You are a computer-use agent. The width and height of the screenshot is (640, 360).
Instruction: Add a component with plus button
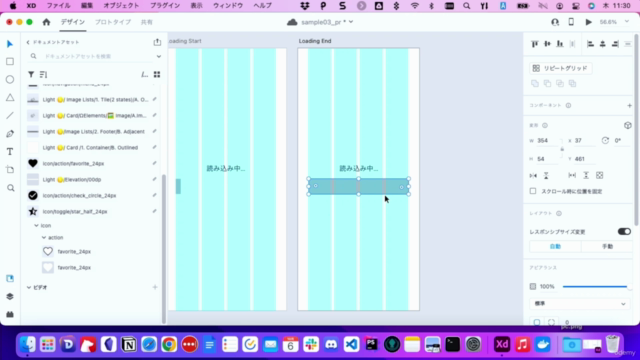coord(629,105)
